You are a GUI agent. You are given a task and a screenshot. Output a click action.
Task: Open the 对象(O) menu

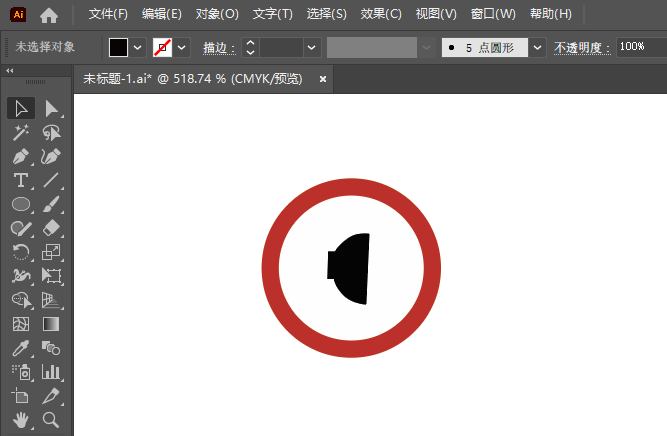click(217, 14)
